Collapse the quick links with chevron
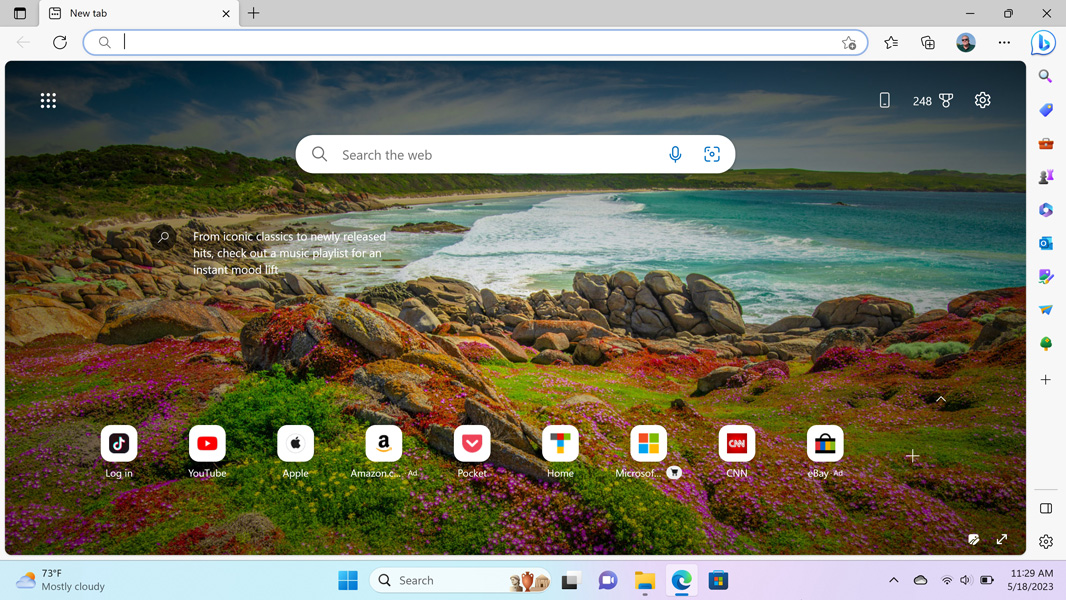The height and width of the screenshot is (600, 1066). click(x=941, y=399)
